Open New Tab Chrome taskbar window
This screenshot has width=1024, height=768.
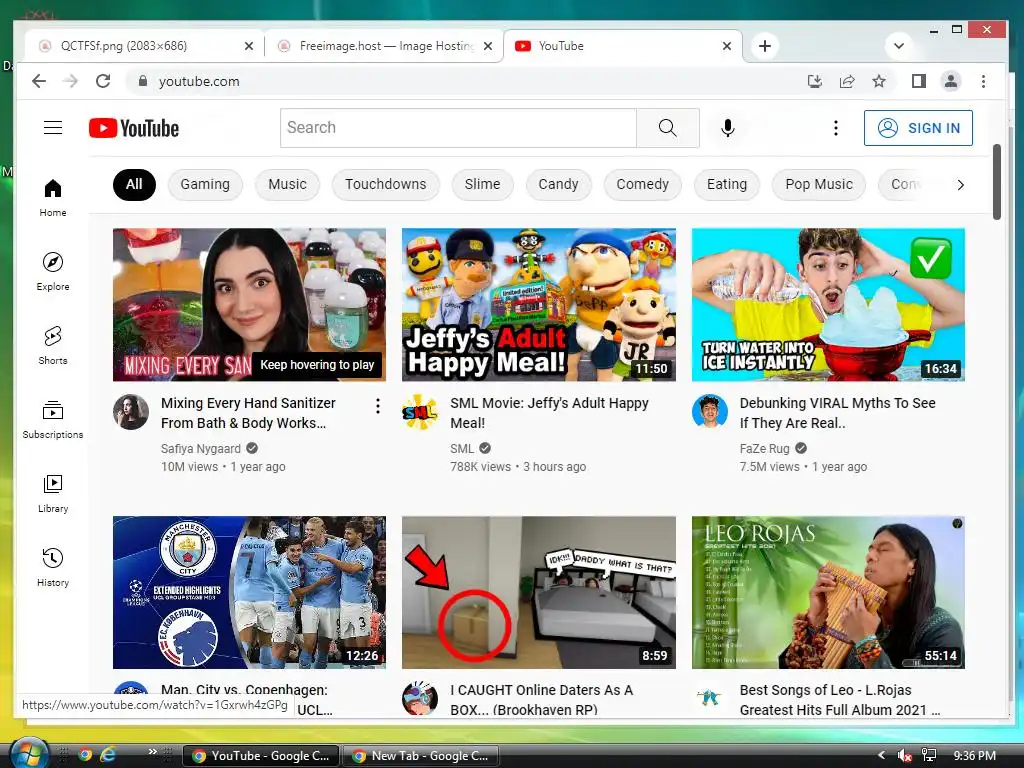coord(421,756)
